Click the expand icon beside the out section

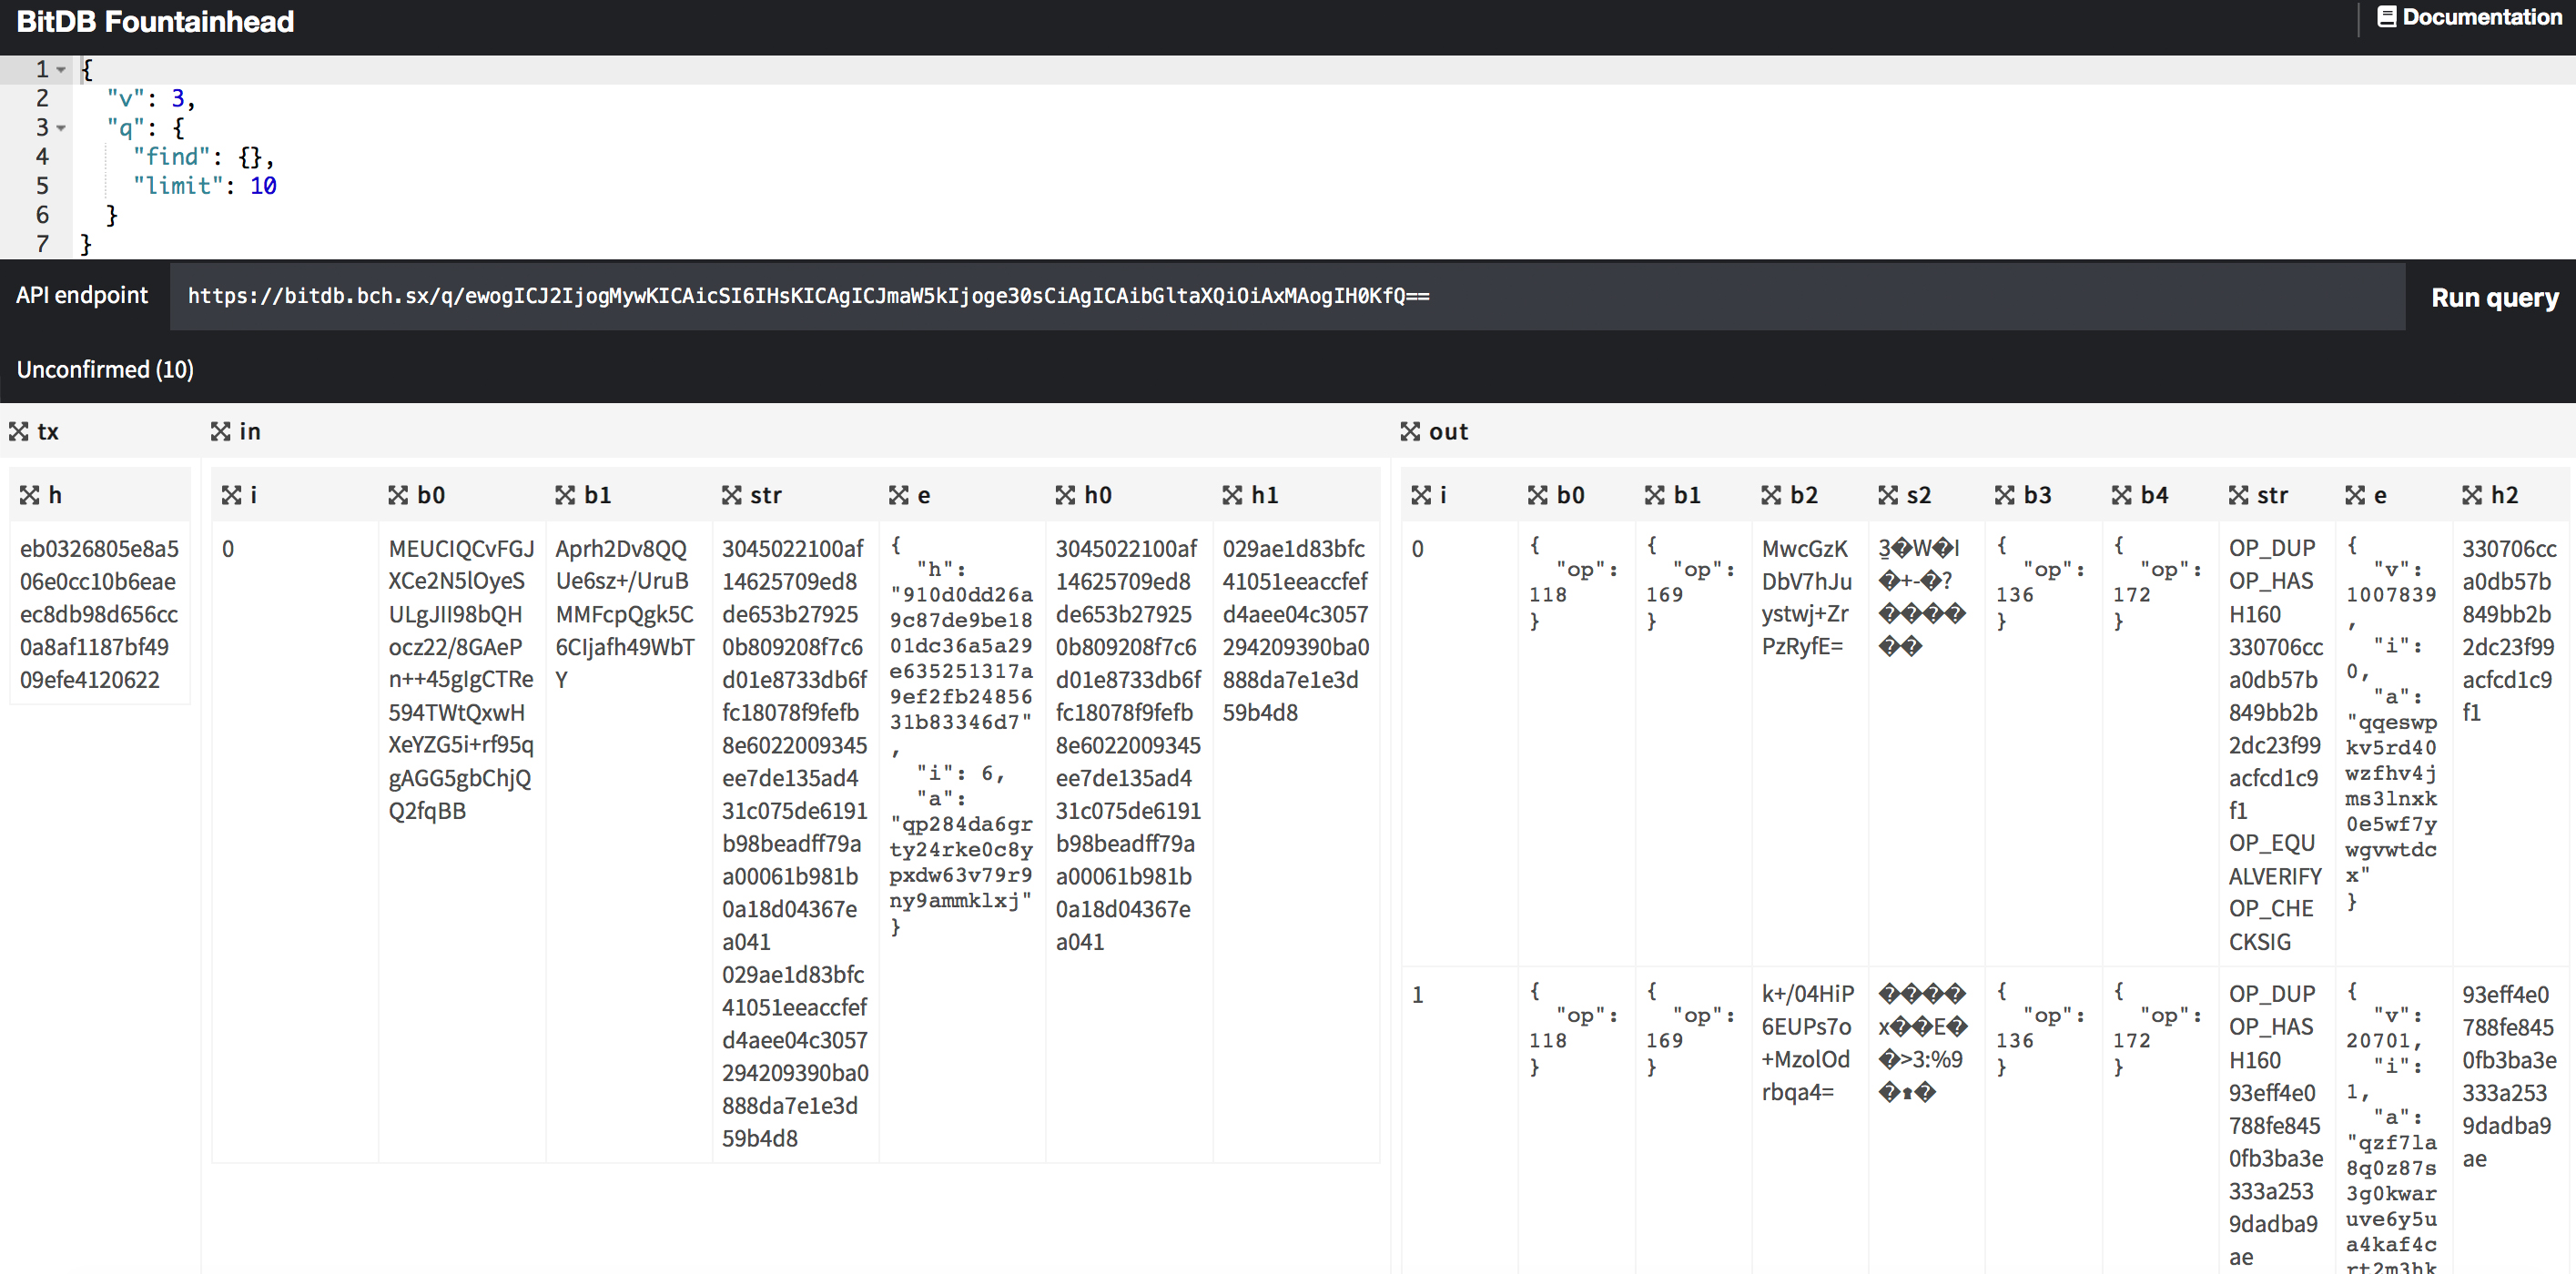tap(1410, 431)
